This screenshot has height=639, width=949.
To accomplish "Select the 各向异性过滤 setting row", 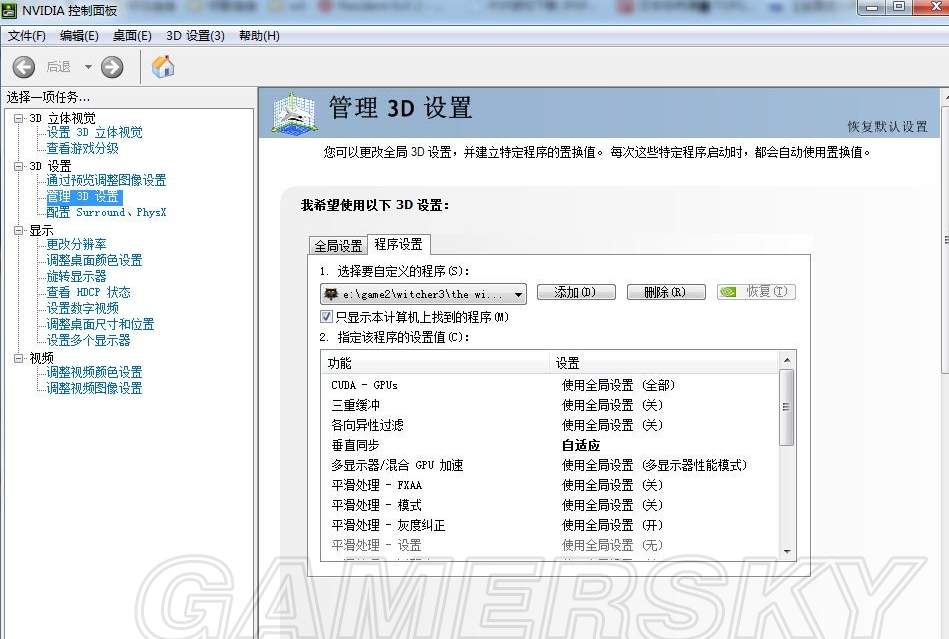I will click(x=550, y=425).
